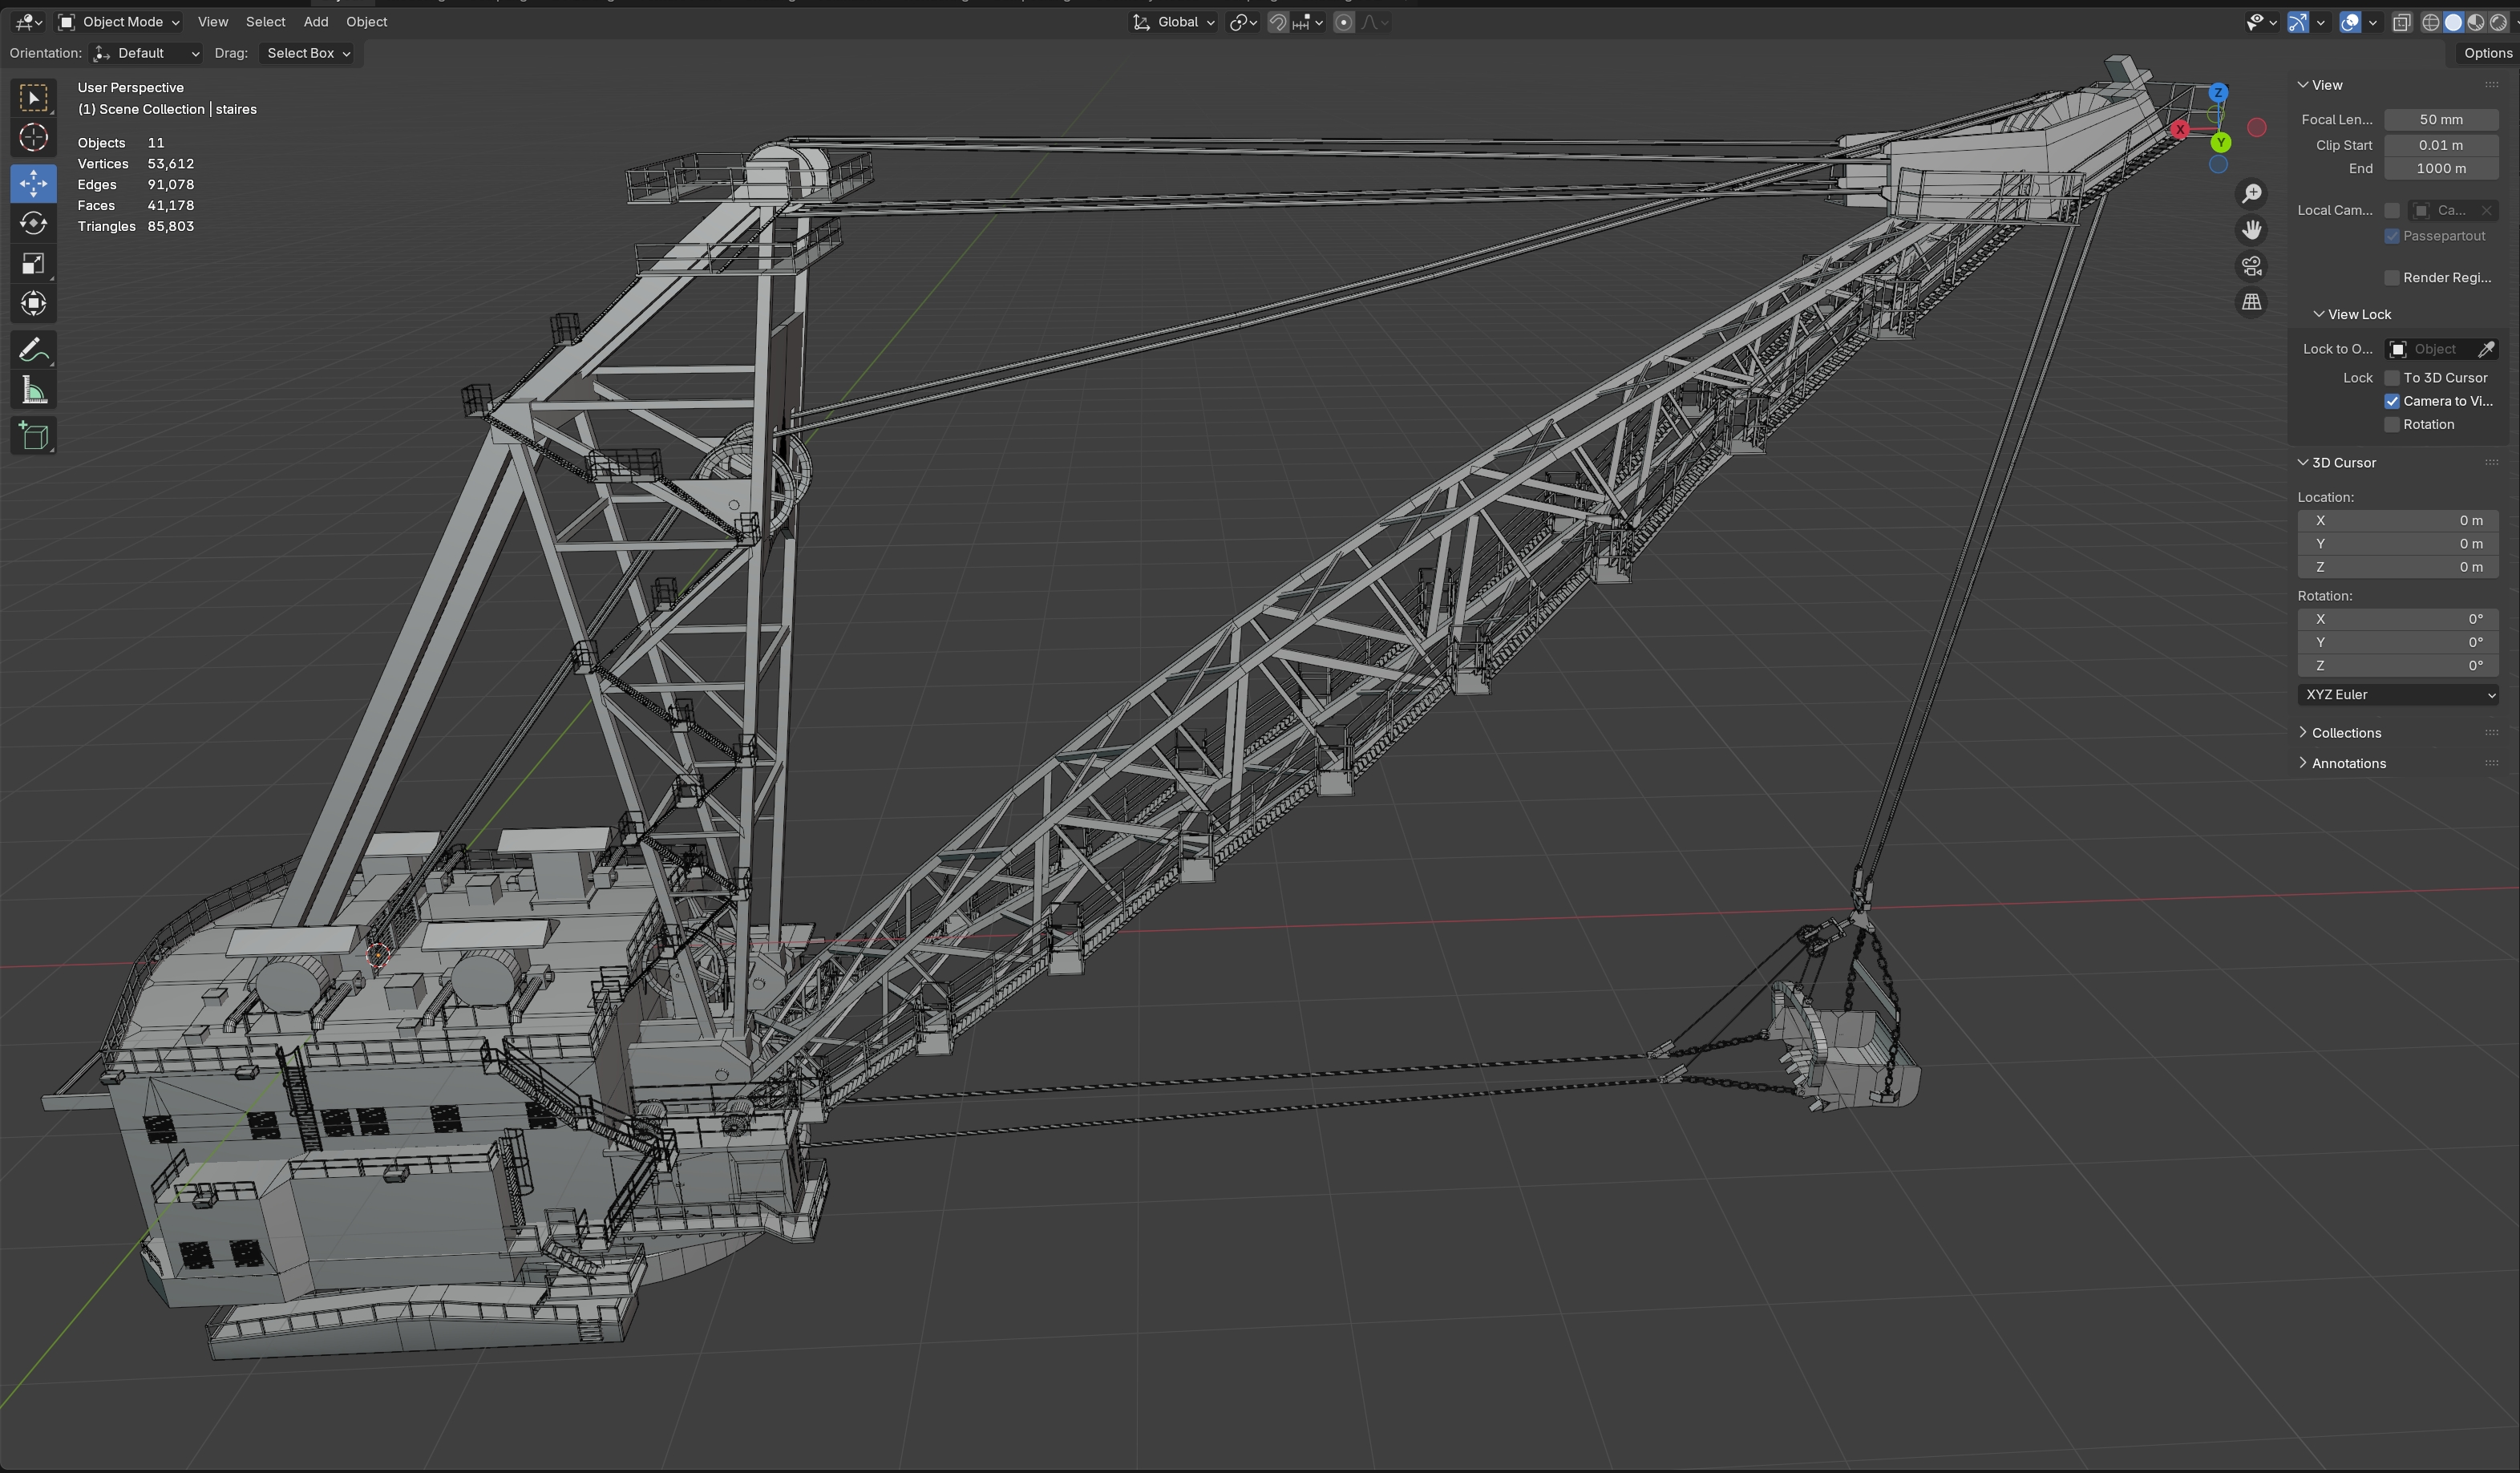Click the zoom magnifier navigation icon
Image resolution: width=2520 pixels, height=1473 pixels.
click(2251, 194)
